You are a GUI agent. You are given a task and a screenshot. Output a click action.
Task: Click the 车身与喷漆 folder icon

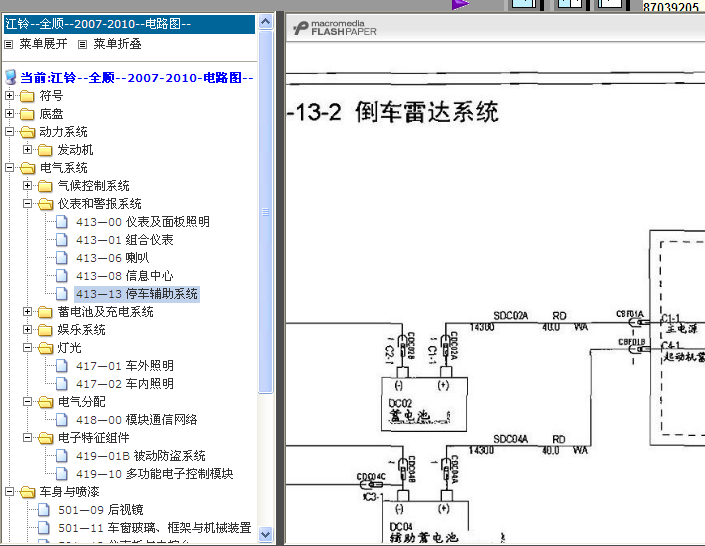pos(27,492)
